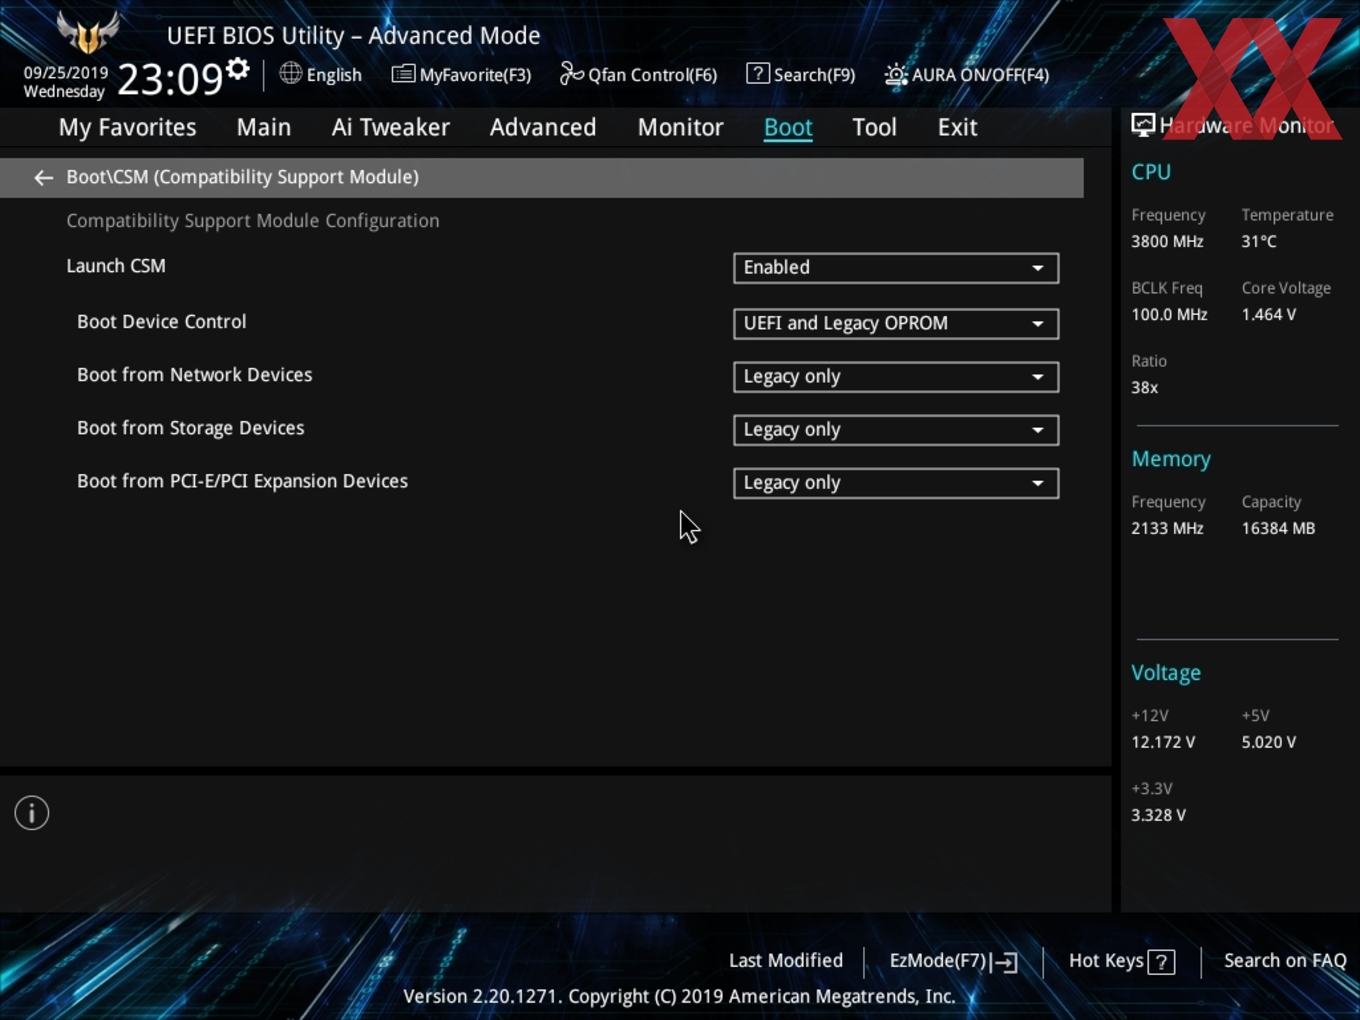Open the Ai Tweaker tab
Screen dimensions: 1360x1020
pos(391,127)
